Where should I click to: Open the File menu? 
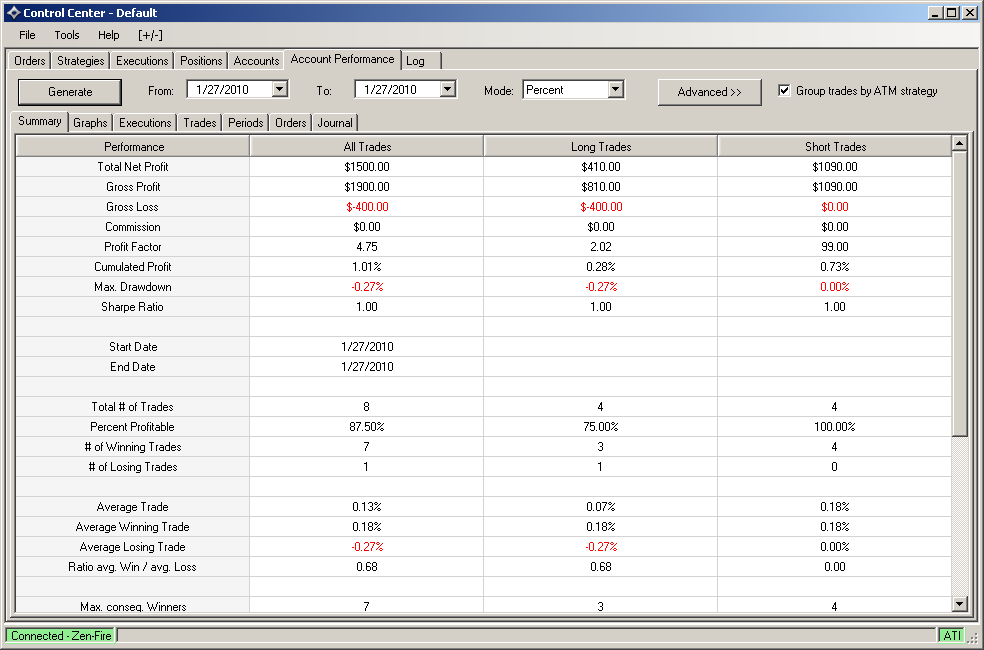(27, 35)
